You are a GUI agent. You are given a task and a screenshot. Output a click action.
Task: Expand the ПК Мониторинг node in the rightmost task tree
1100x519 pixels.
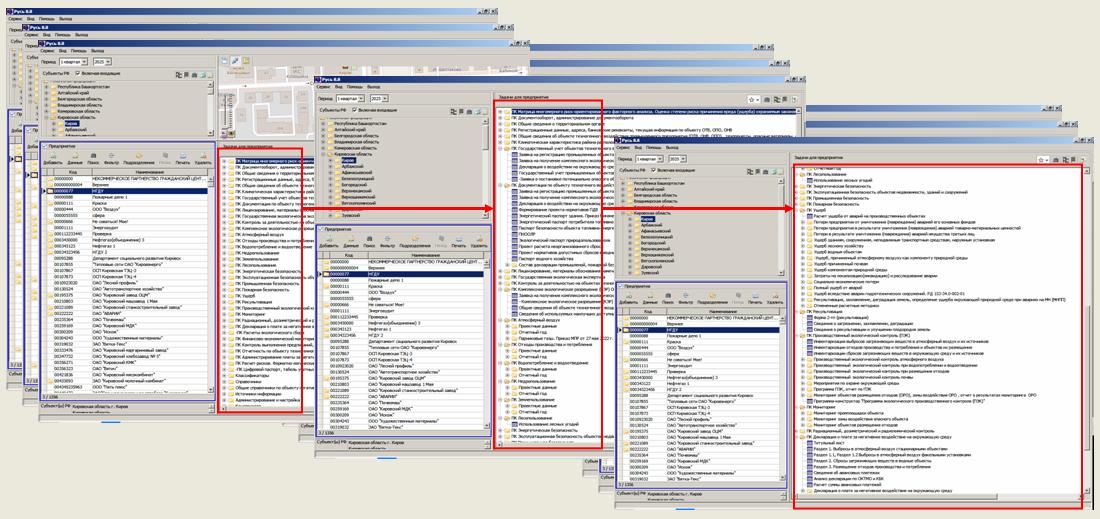pos(800,409)
